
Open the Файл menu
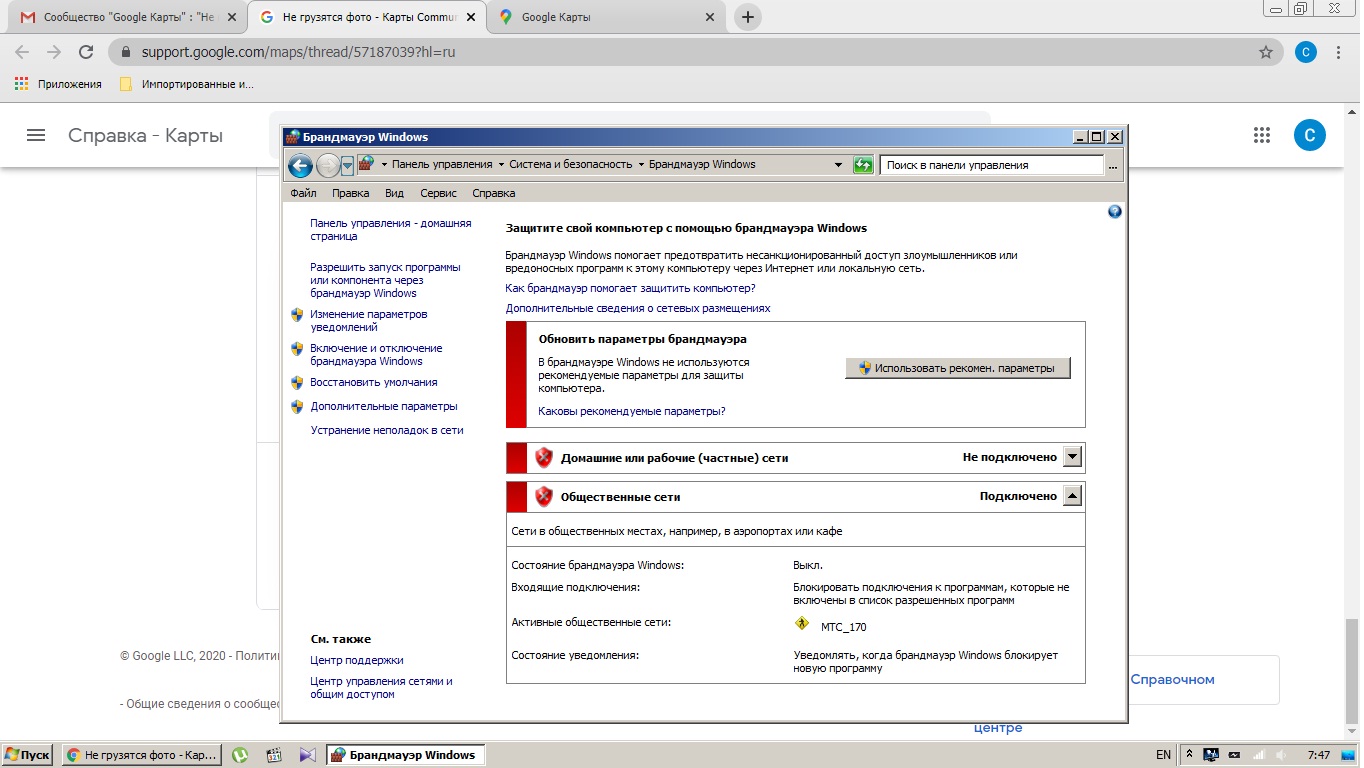(303, 193)
